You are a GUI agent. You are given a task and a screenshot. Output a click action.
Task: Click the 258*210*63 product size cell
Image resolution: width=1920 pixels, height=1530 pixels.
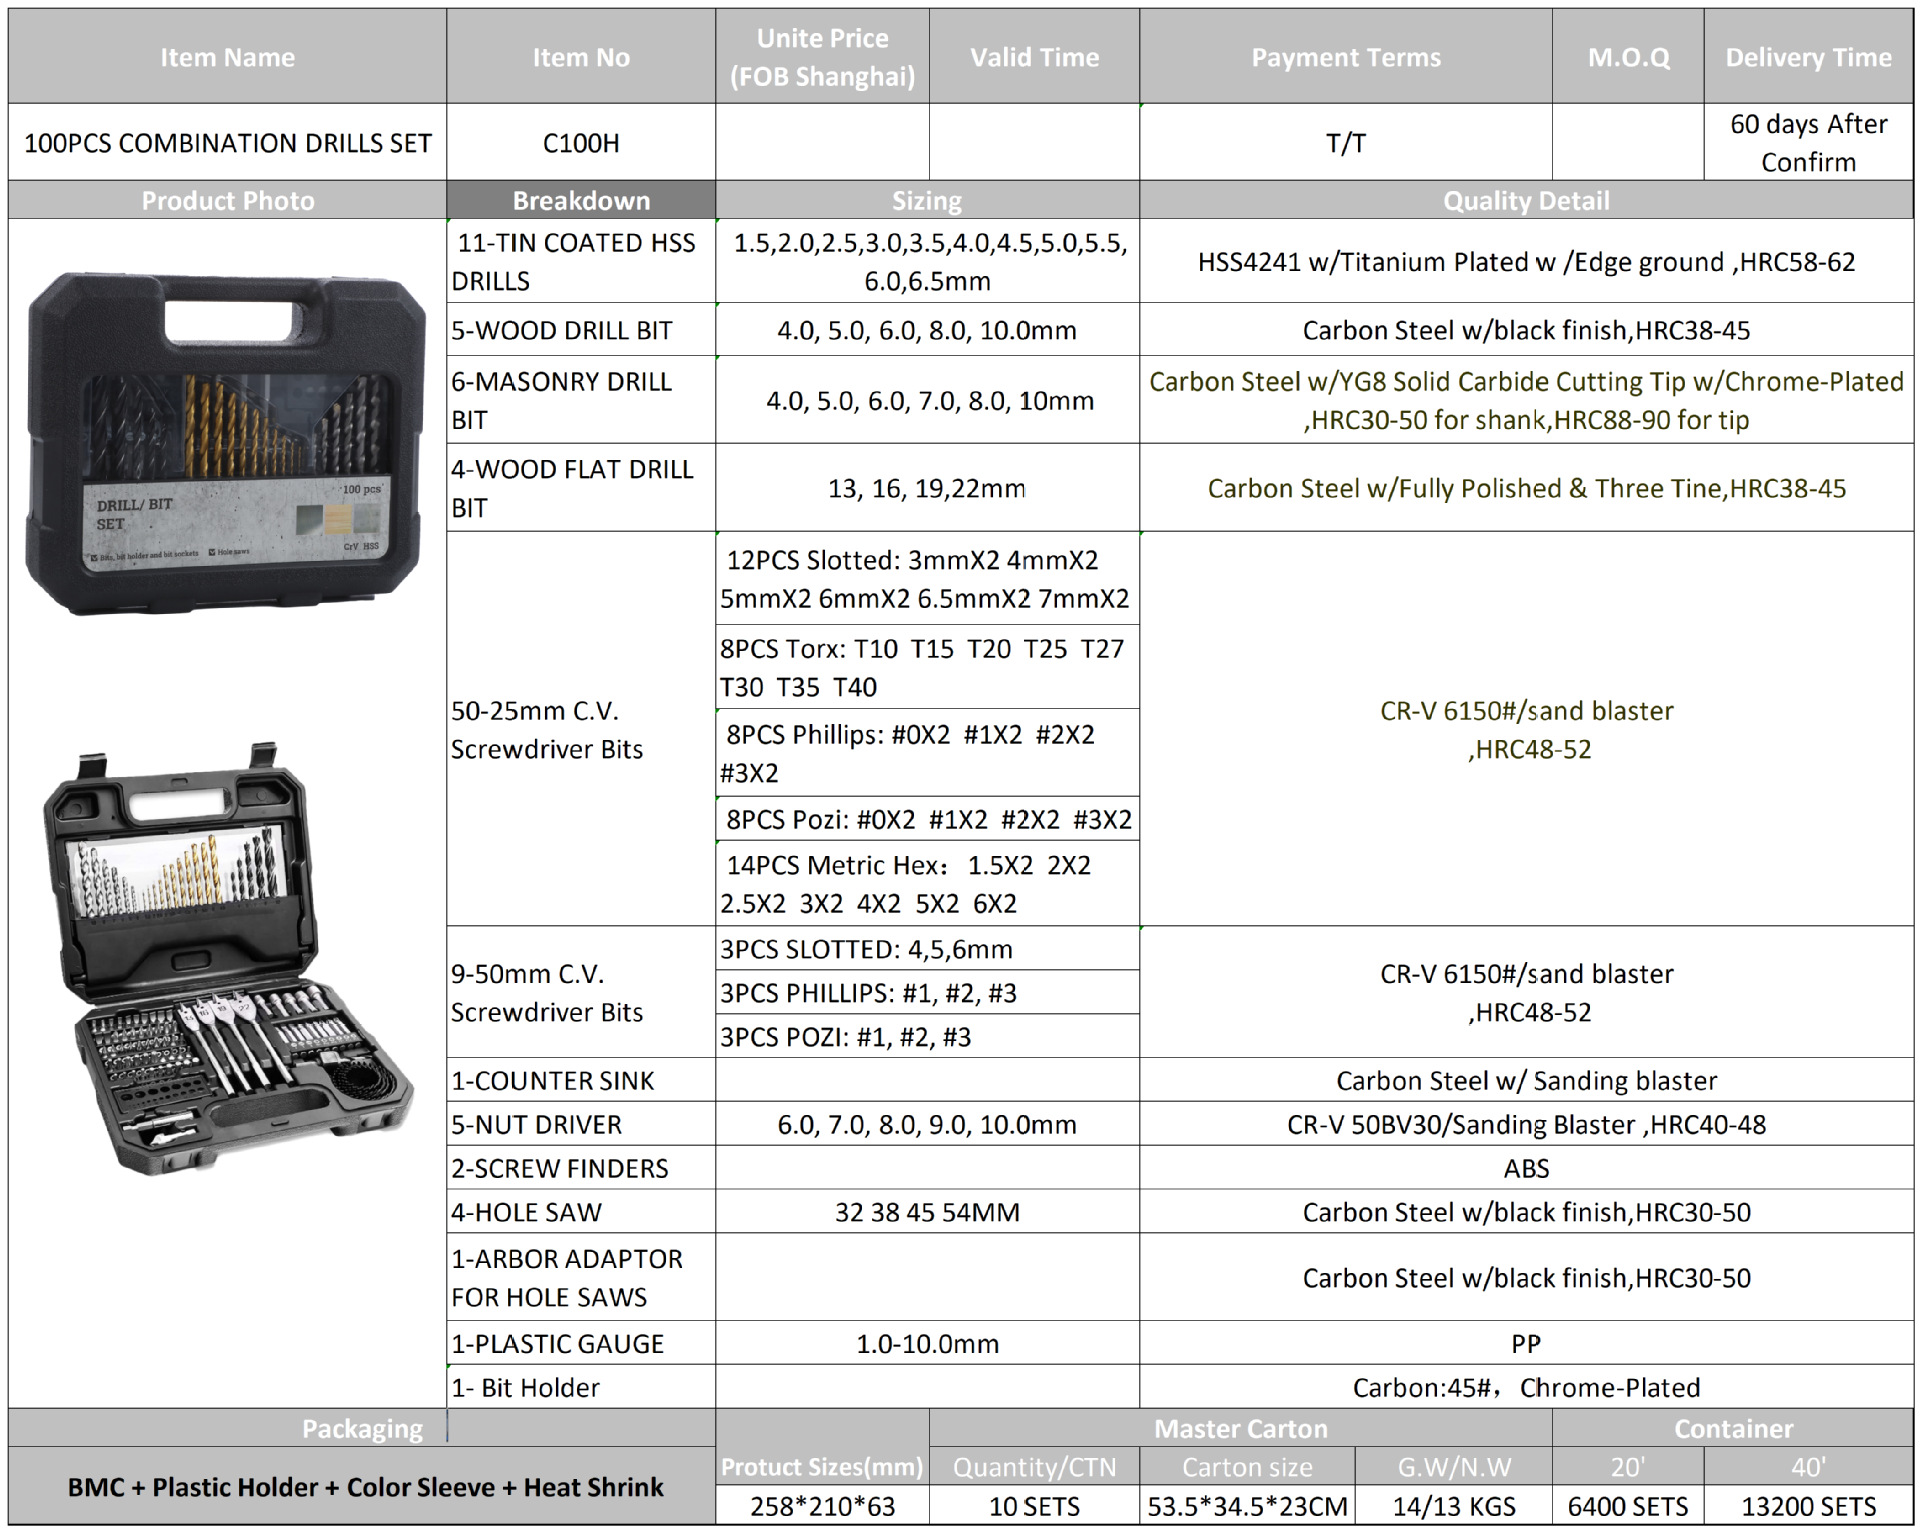[822, 1506]
